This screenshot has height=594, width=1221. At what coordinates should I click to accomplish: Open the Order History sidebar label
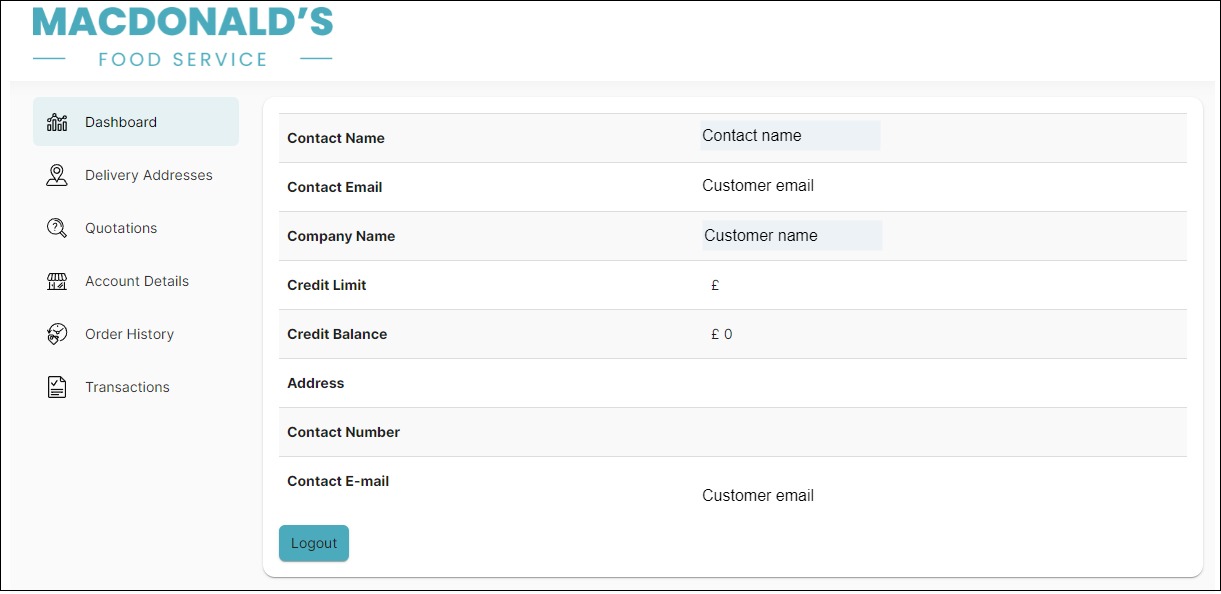(x=129, y=334)
